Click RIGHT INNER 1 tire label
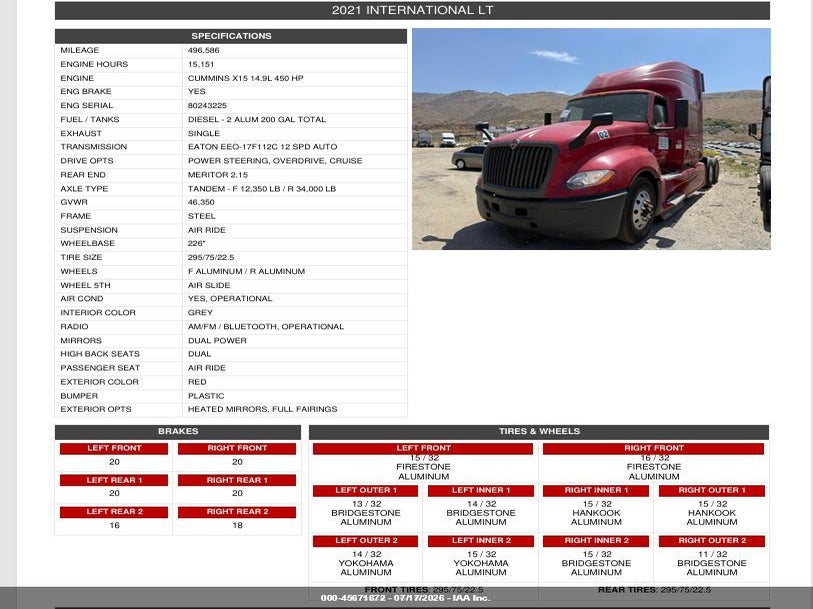This screenshot has width=813, height=609. click(x=596, y=490)
